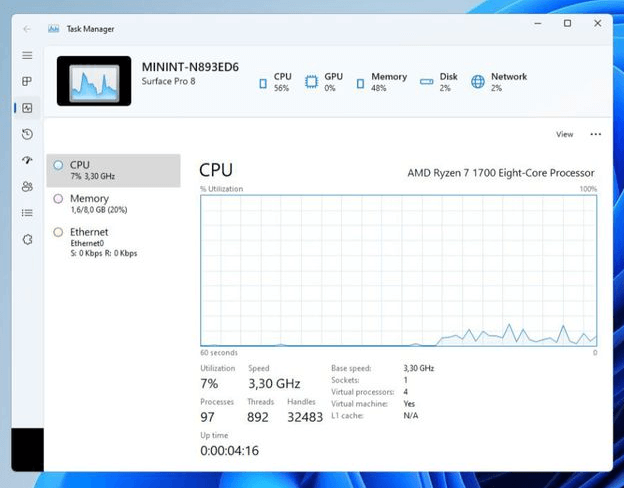
Task: Open the Processes page icon
Action: [x=27, y=82]
